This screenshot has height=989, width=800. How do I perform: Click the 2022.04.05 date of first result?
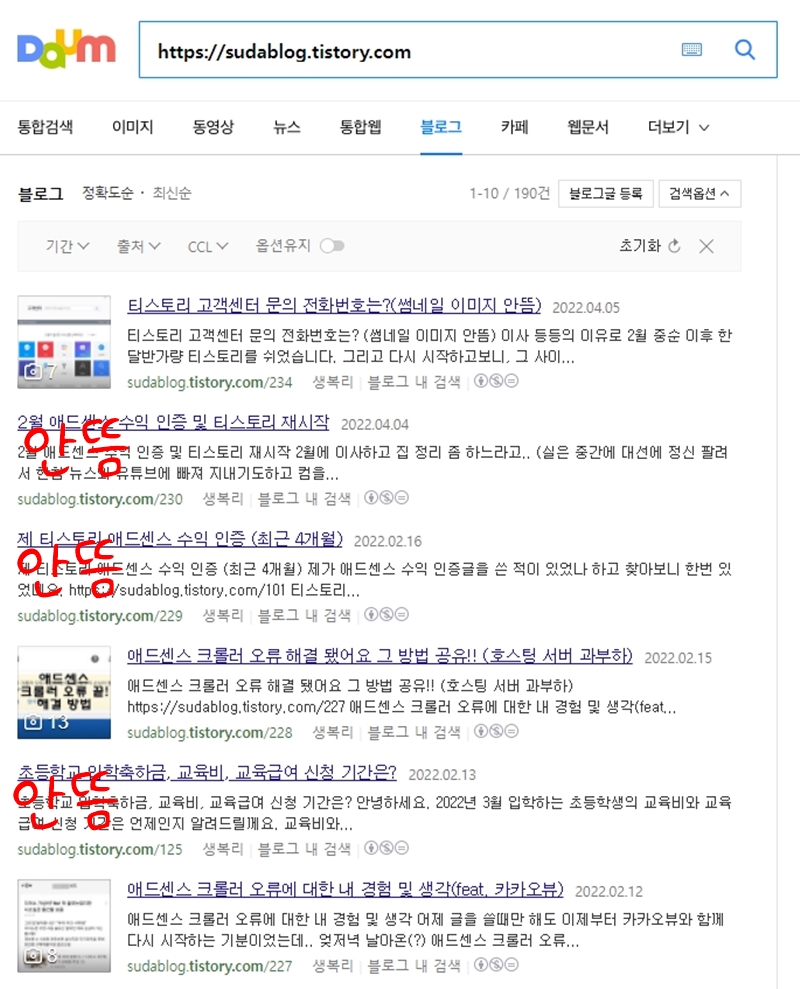(586, 308)
